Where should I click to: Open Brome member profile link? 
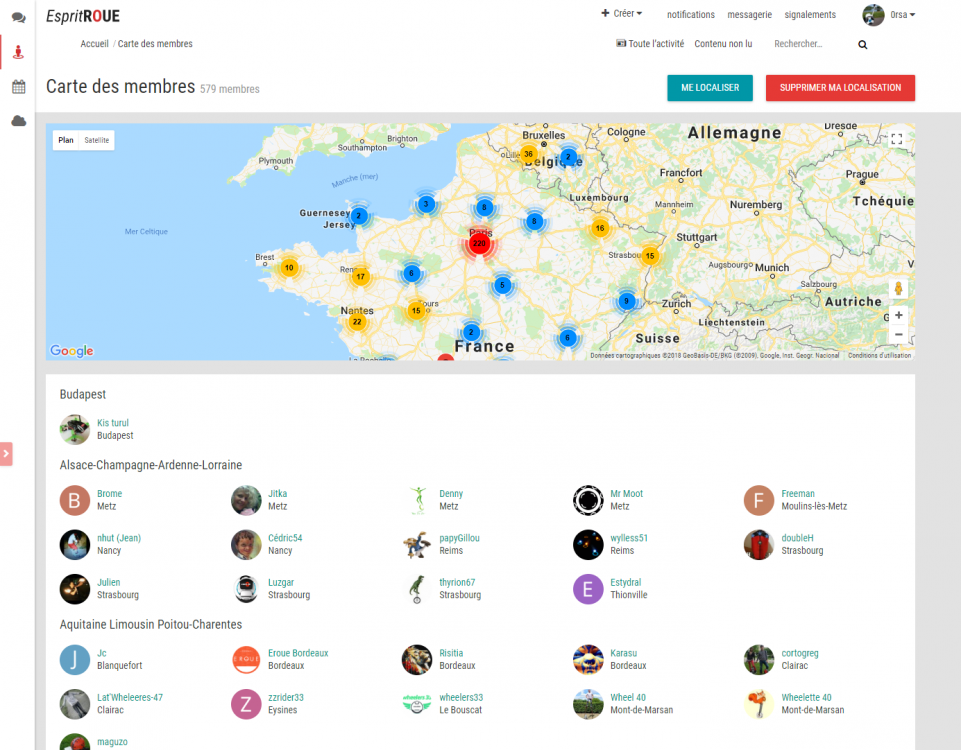pyautogui.click(x=110, y=493)
